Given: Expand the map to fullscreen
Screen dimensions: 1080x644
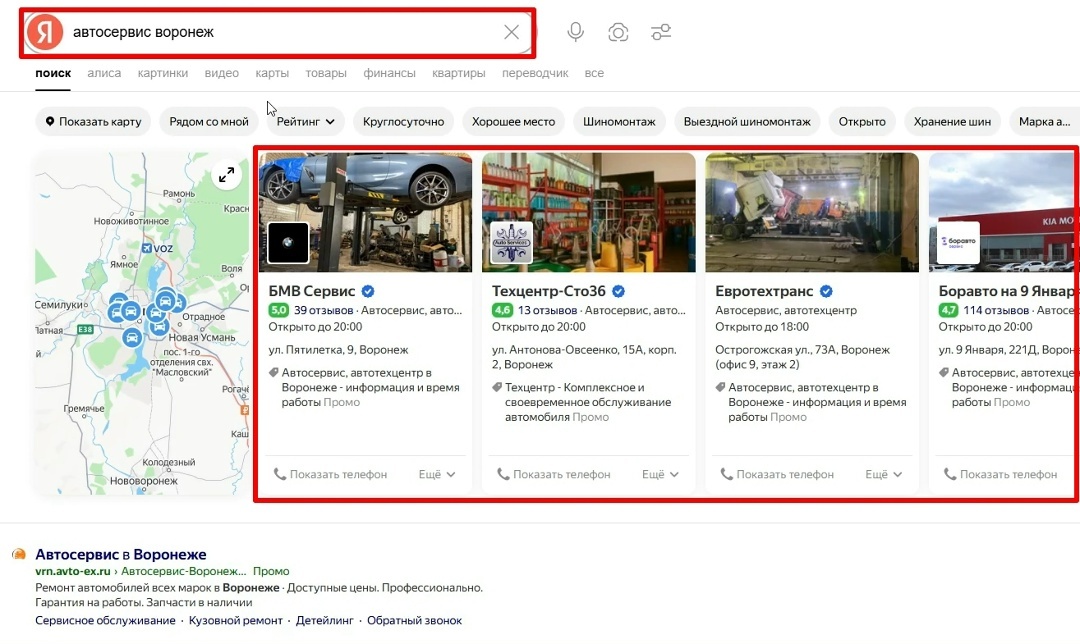Looking at the screenshot, I should 226,175.
